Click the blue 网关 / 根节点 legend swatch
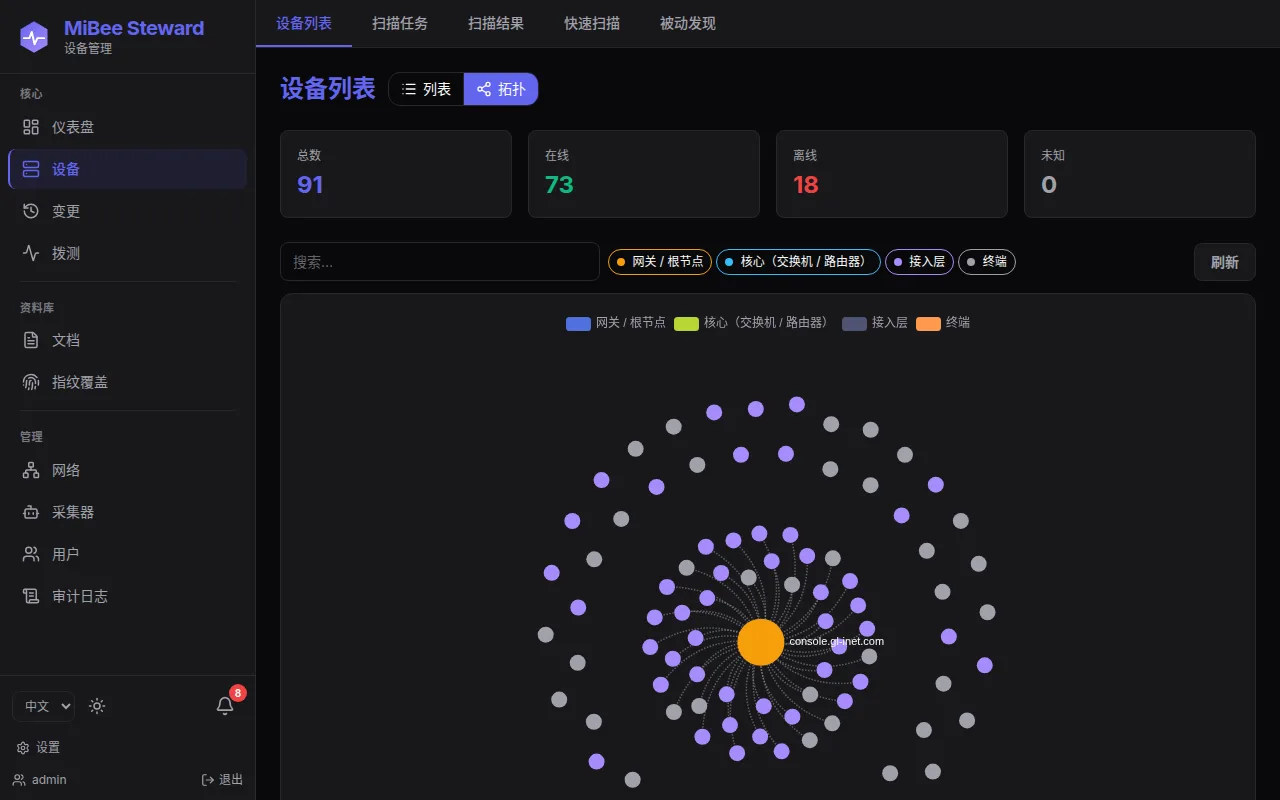Image resolution: width=1280 pixels, height=800 pixels. (578, 323)
